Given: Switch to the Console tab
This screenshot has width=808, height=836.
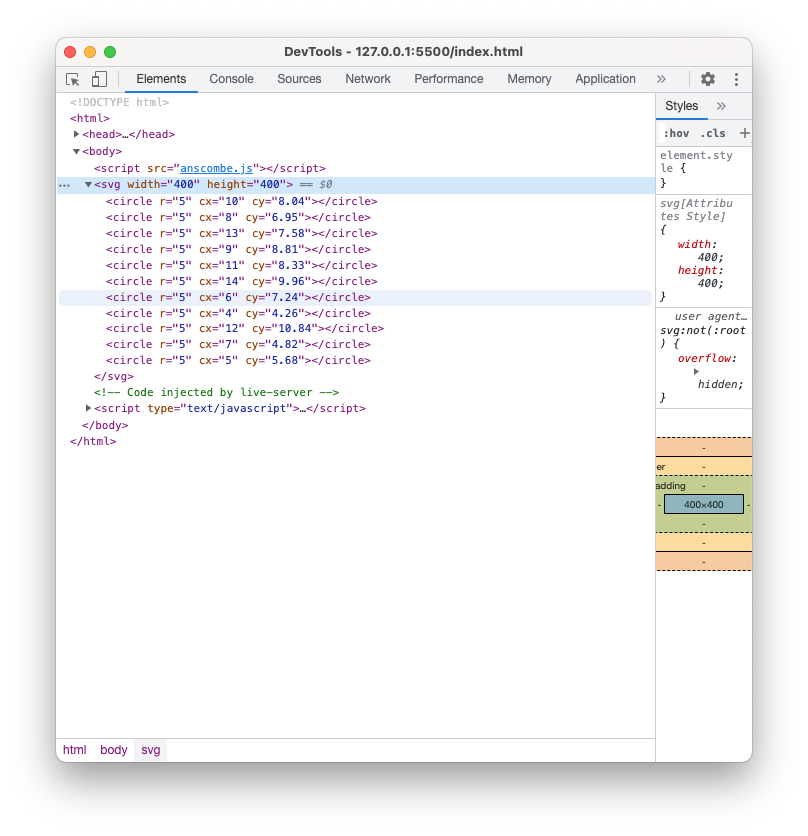Looking at the screenshot, I should (x=231, y=79).
